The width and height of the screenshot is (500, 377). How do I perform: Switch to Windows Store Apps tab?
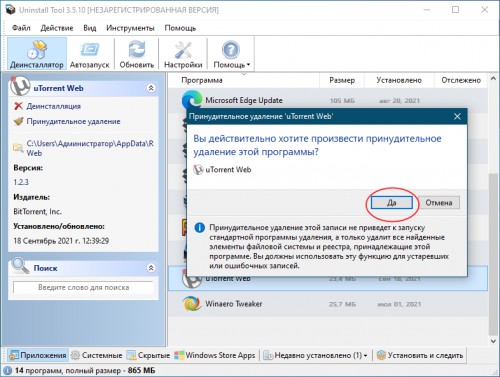[x=215, y=355]
